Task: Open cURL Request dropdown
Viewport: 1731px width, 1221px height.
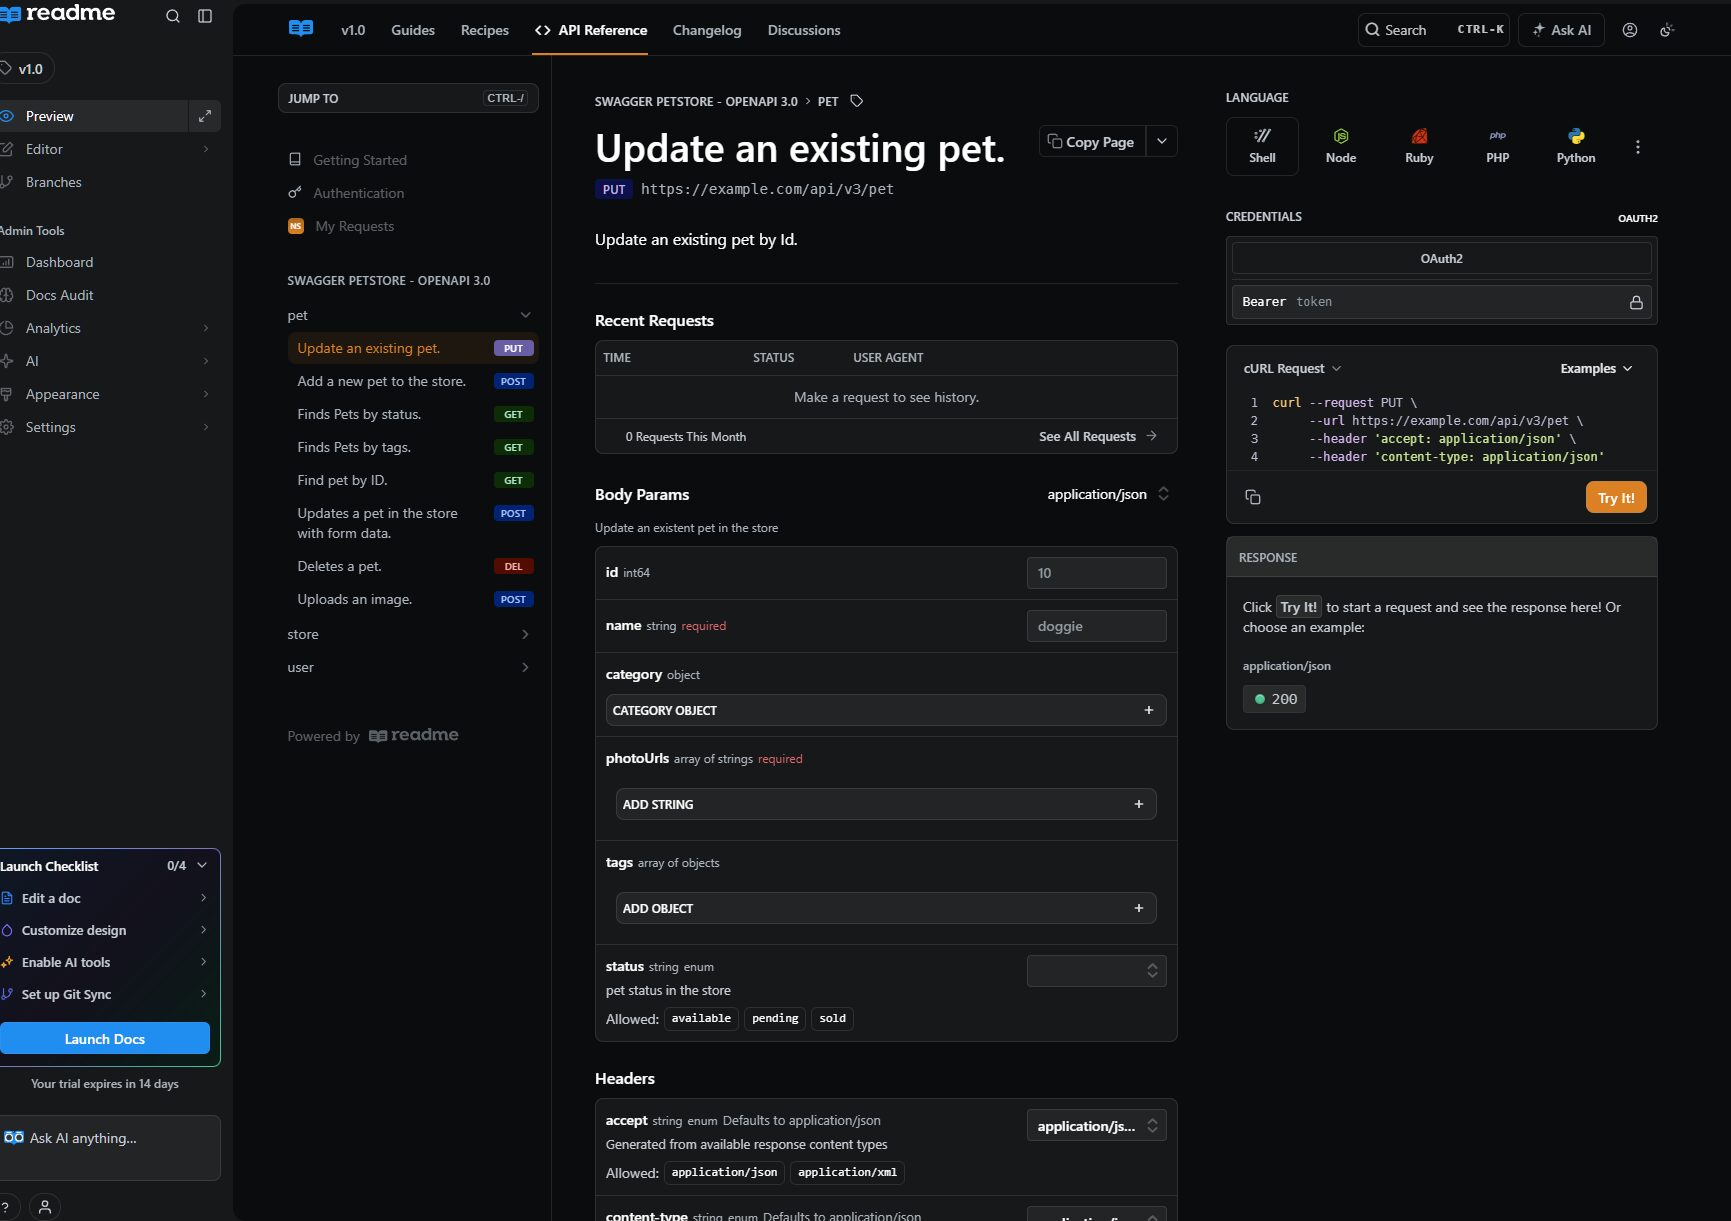Action: click(x=1292, y=368)
